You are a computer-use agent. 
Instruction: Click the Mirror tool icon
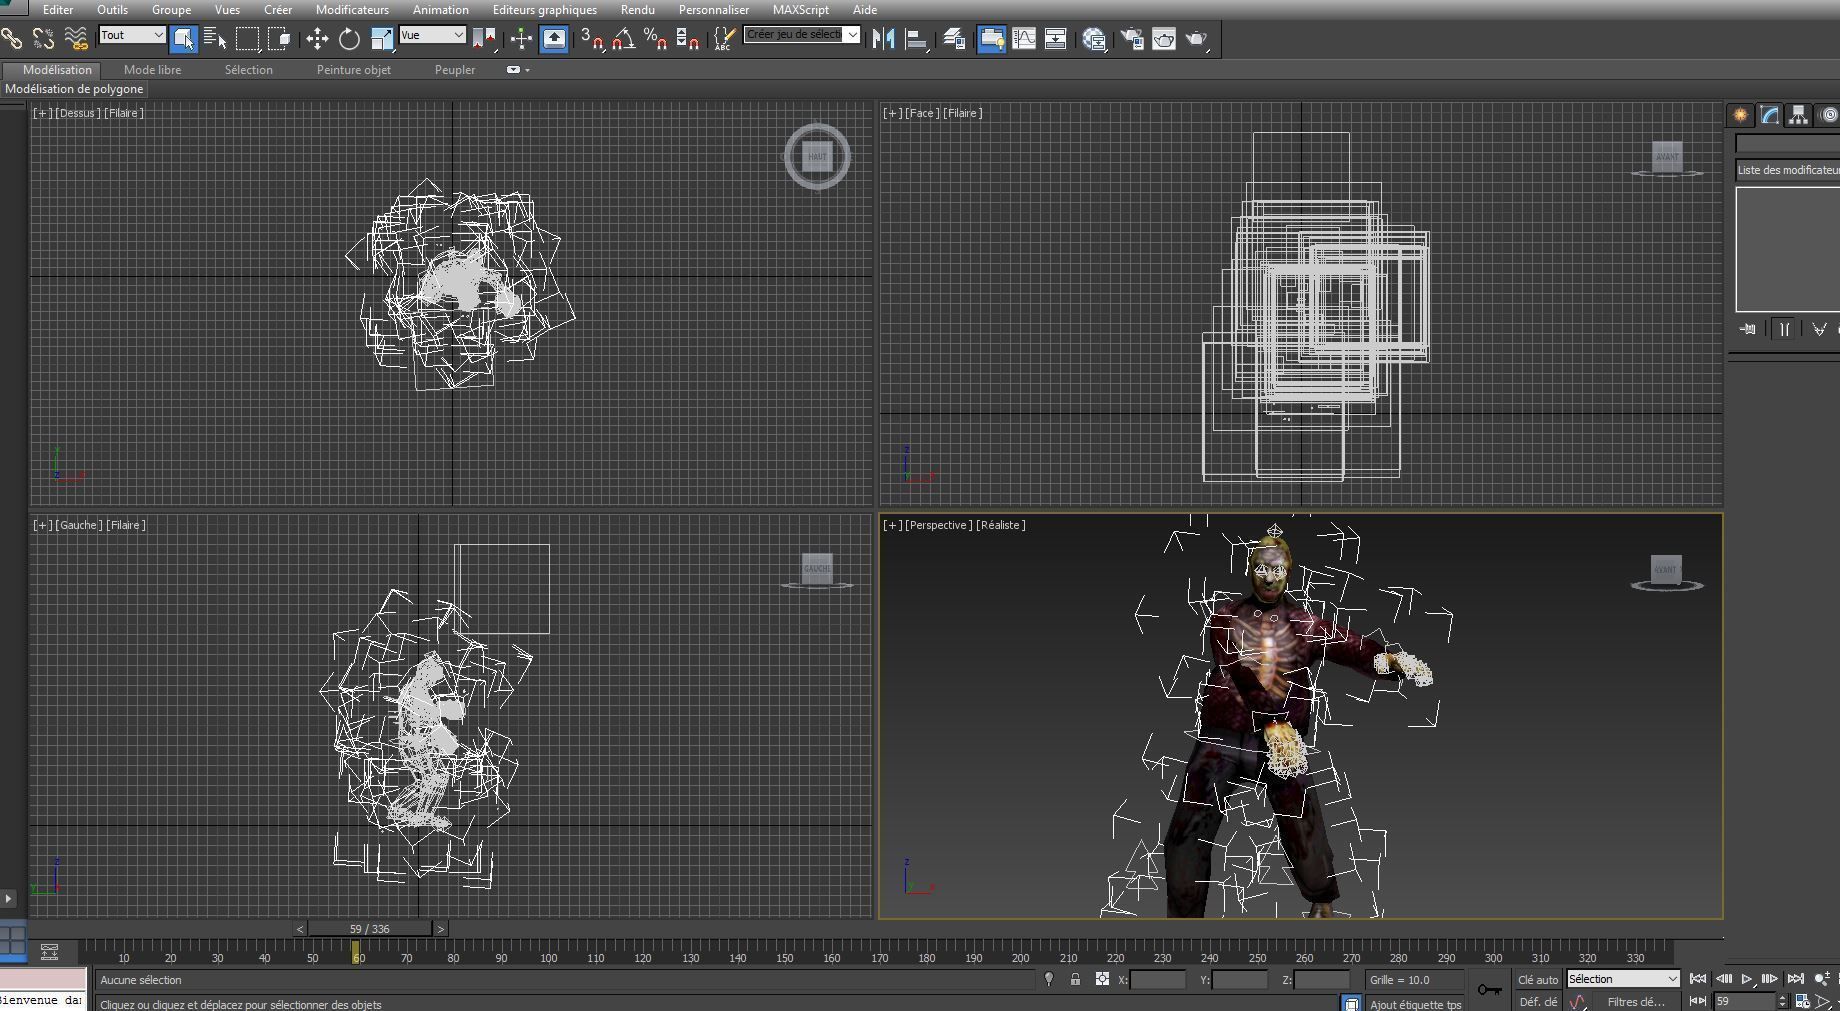(x=883, y=39)
